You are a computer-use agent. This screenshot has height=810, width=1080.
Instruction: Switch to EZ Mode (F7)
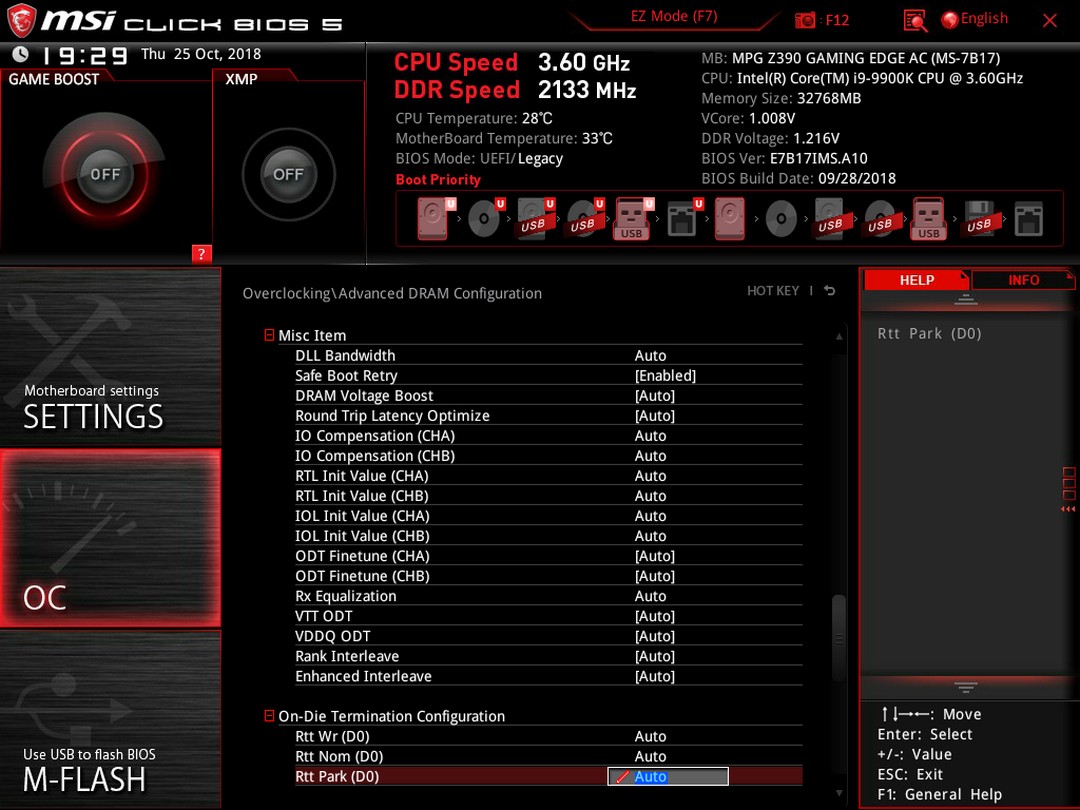coord(674,17)
